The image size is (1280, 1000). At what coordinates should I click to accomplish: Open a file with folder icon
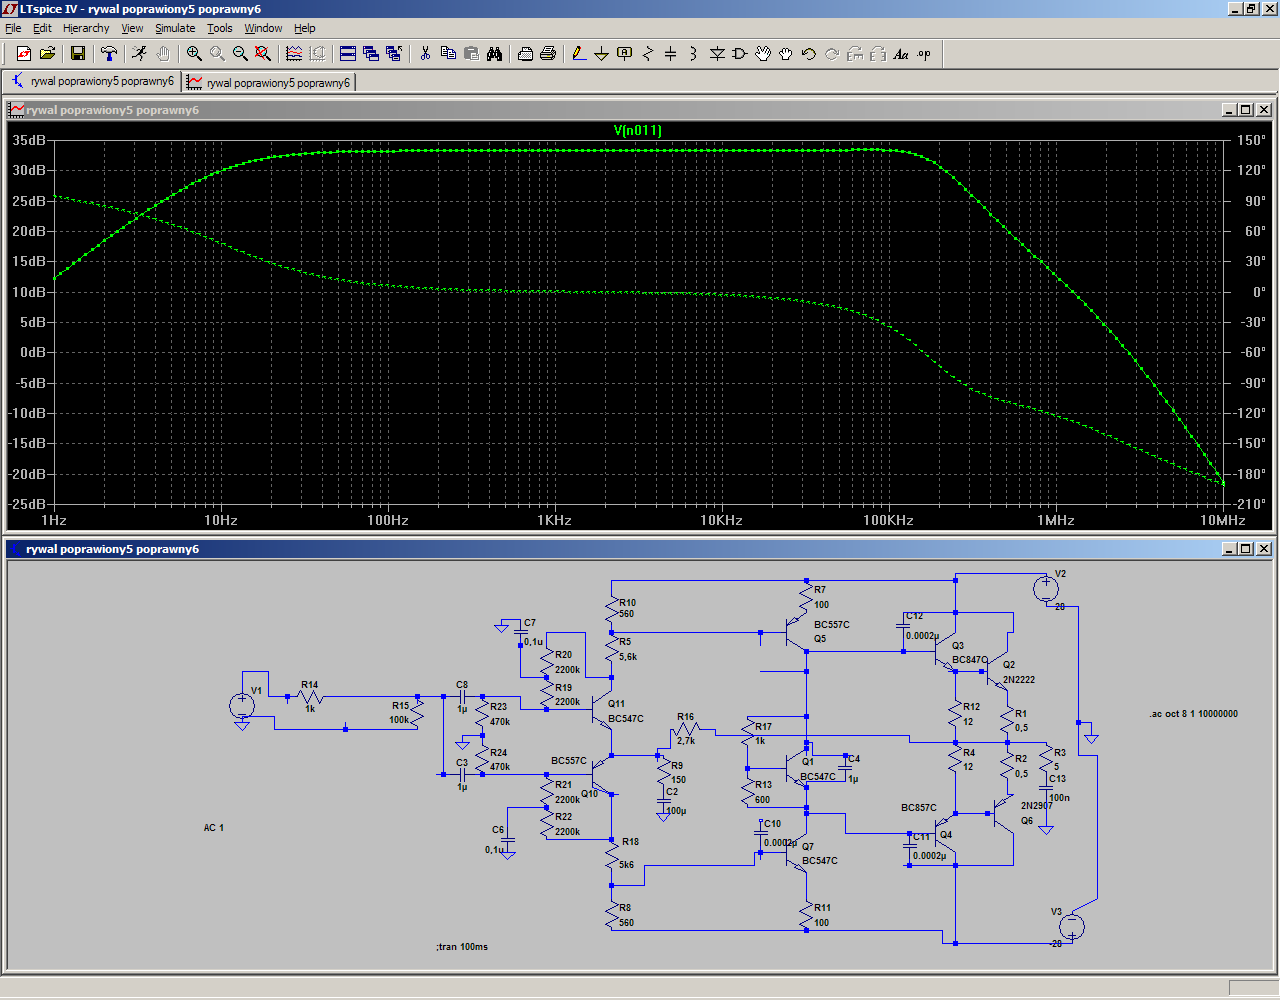click(x=47, y=54)
